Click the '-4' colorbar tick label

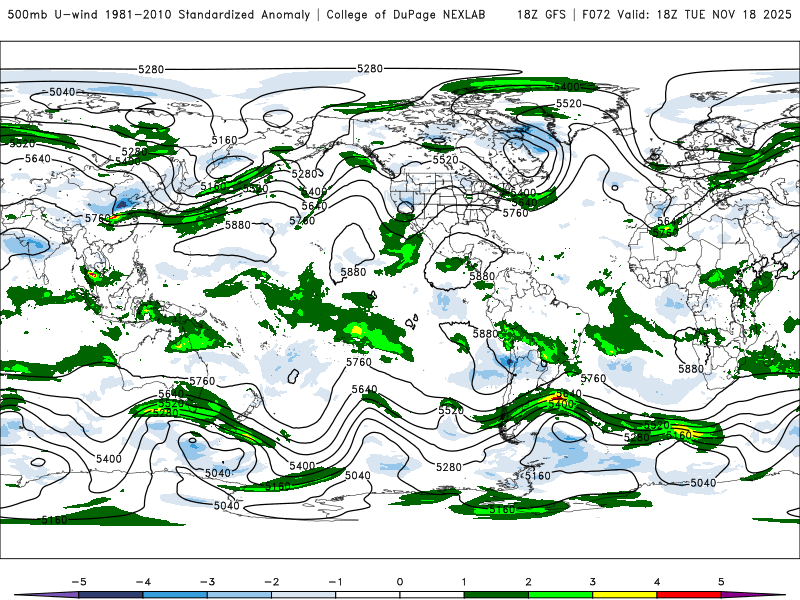point(143,582)
